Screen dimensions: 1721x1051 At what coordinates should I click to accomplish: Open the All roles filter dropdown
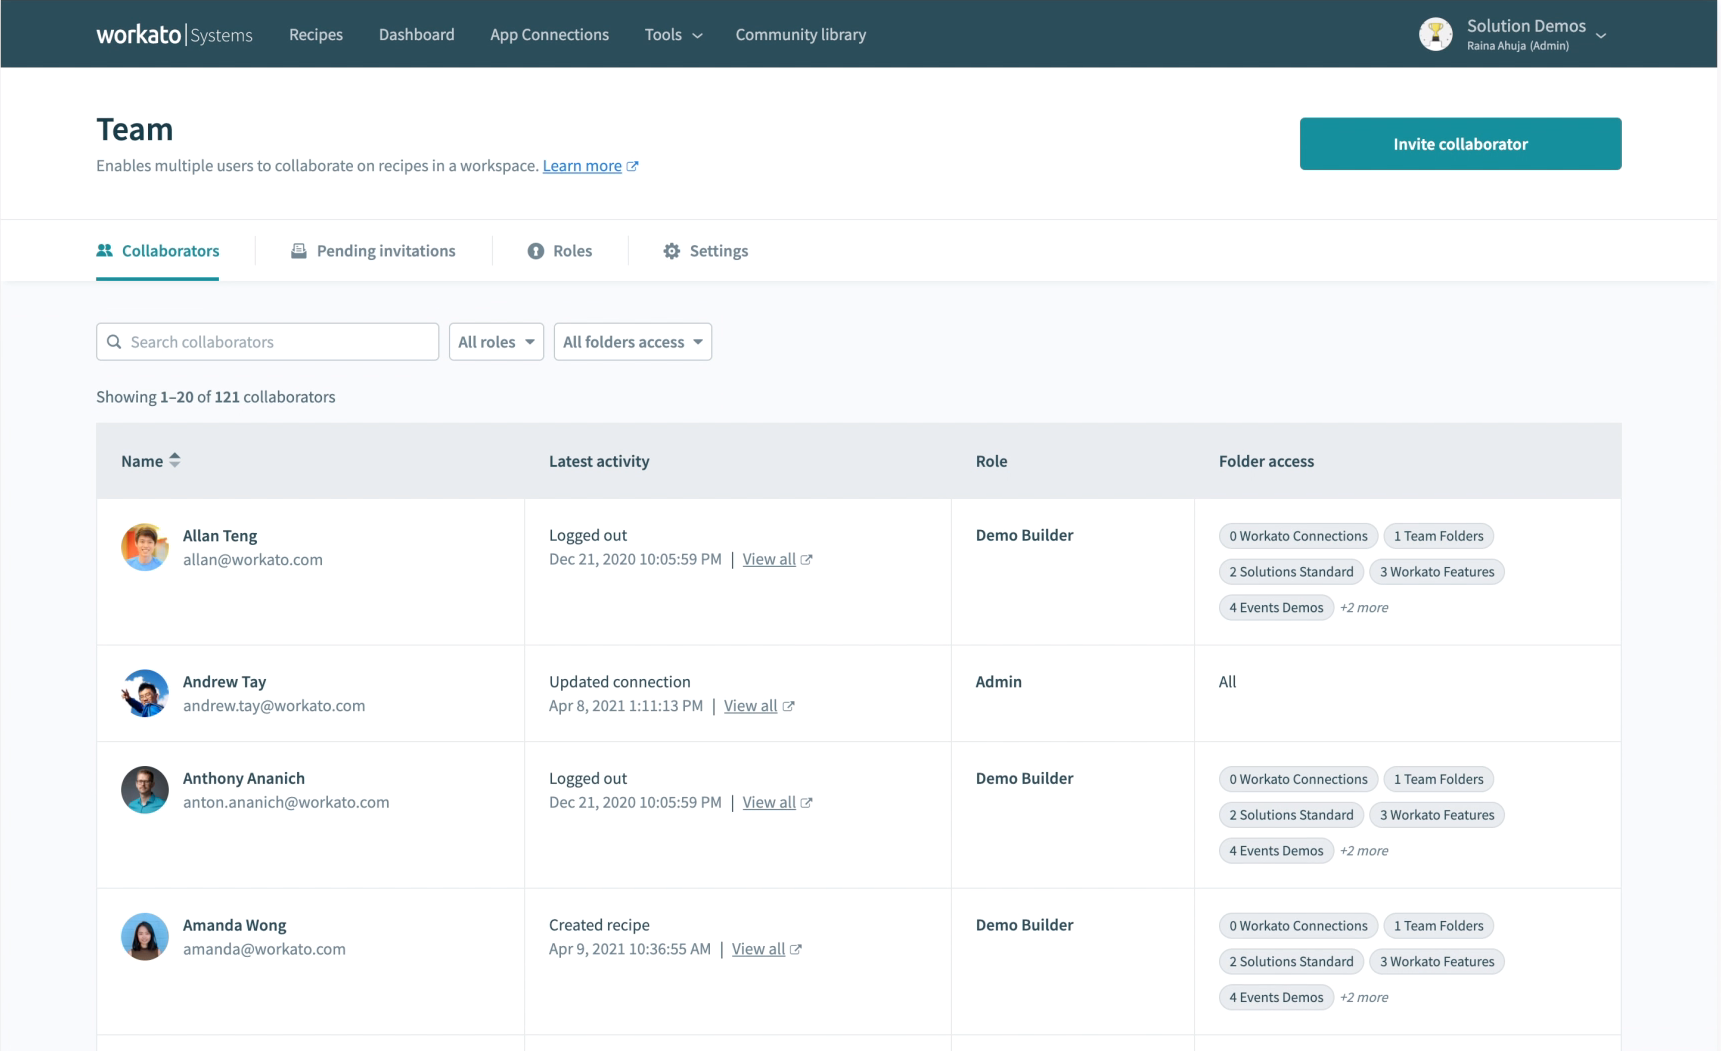pyautogui.click(x=496, y=342)
